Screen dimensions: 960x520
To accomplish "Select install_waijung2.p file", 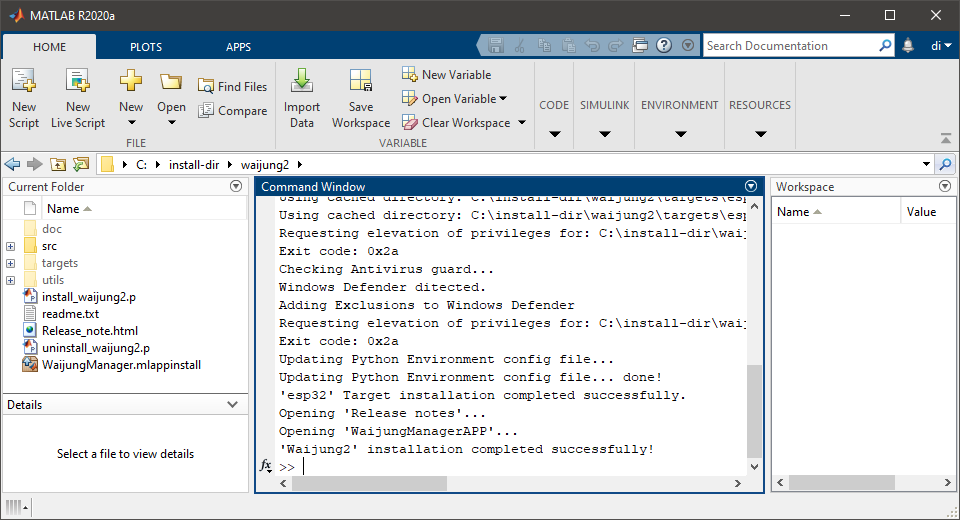I will point(89,297).
